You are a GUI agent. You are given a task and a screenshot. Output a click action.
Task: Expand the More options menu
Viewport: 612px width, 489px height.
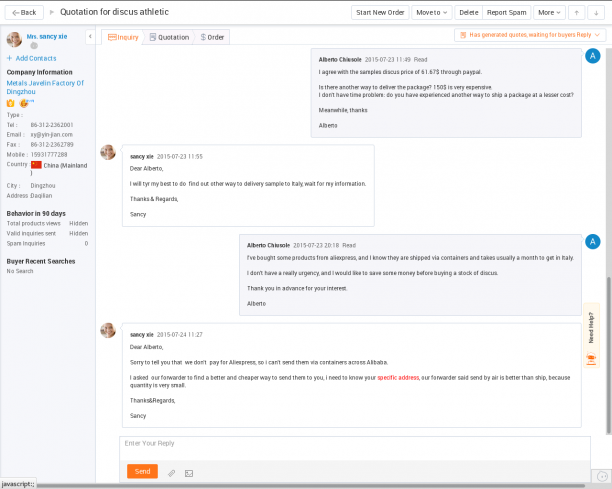click(549, 12)
